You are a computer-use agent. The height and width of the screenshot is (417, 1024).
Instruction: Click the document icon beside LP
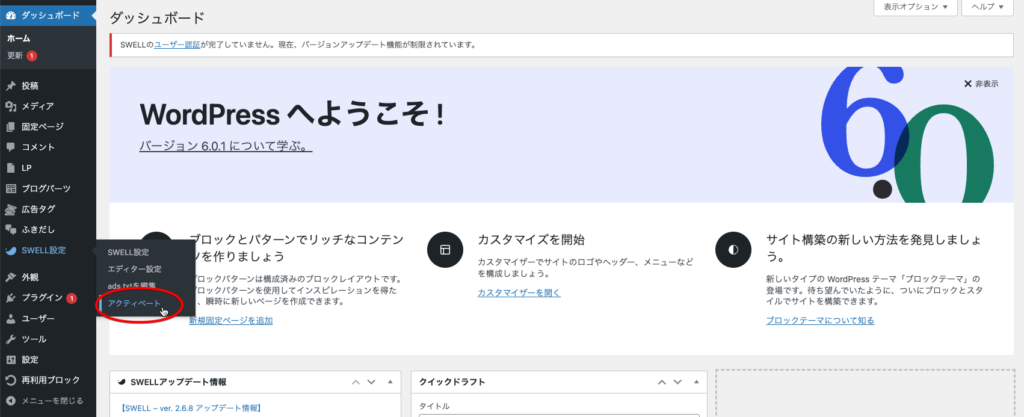[x=10, y=168]
